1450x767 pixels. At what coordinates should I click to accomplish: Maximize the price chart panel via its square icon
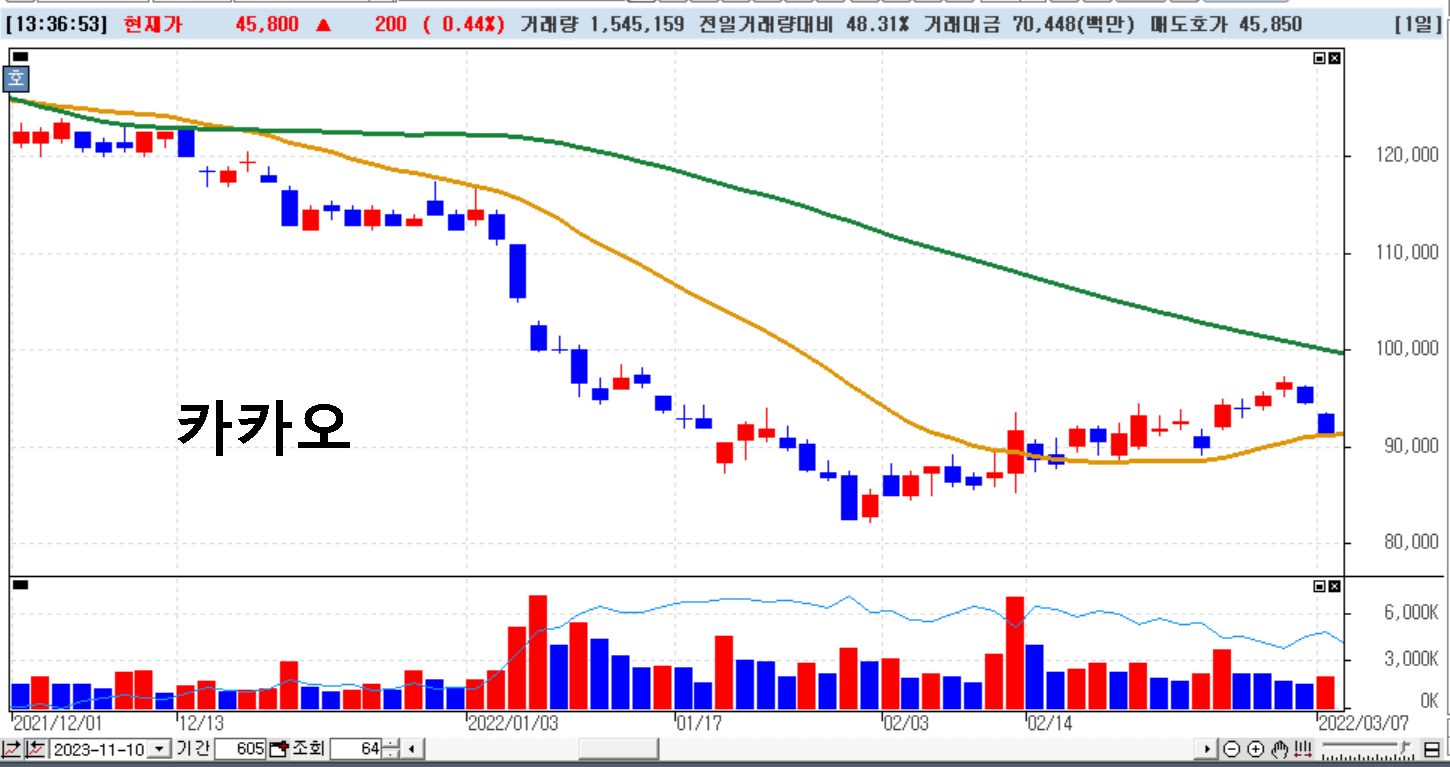1319,58
